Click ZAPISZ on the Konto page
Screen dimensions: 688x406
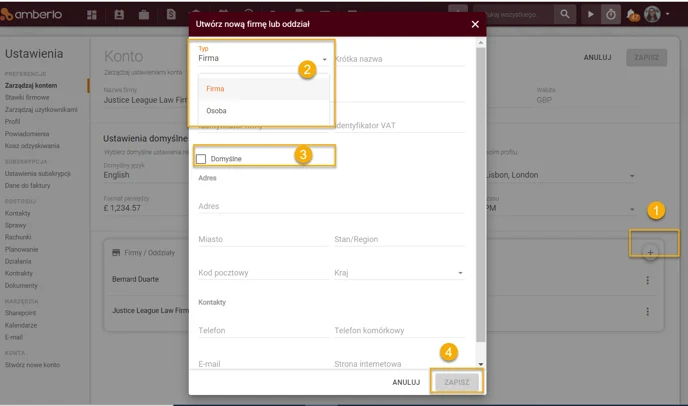(x=646, y=57)
